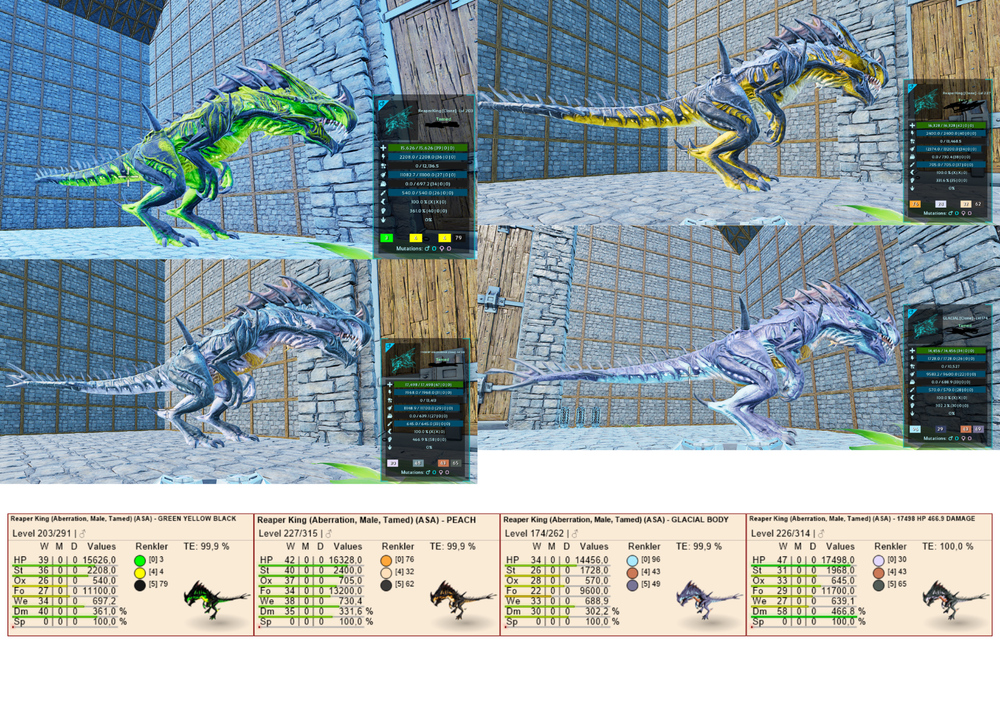Select the GLACIAL BODY panel header
The width and height of the screenshot is (1000, 707).
615,519
